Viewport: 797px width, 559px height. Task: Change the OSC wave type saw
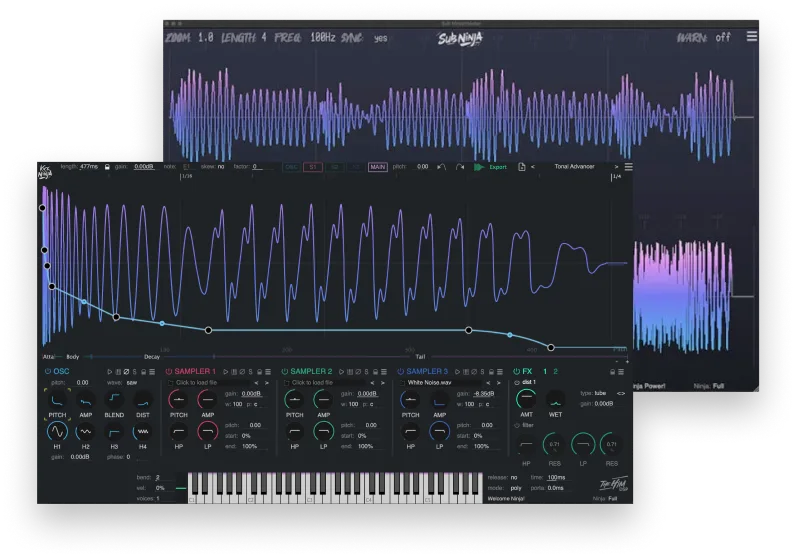pos(132,383)
